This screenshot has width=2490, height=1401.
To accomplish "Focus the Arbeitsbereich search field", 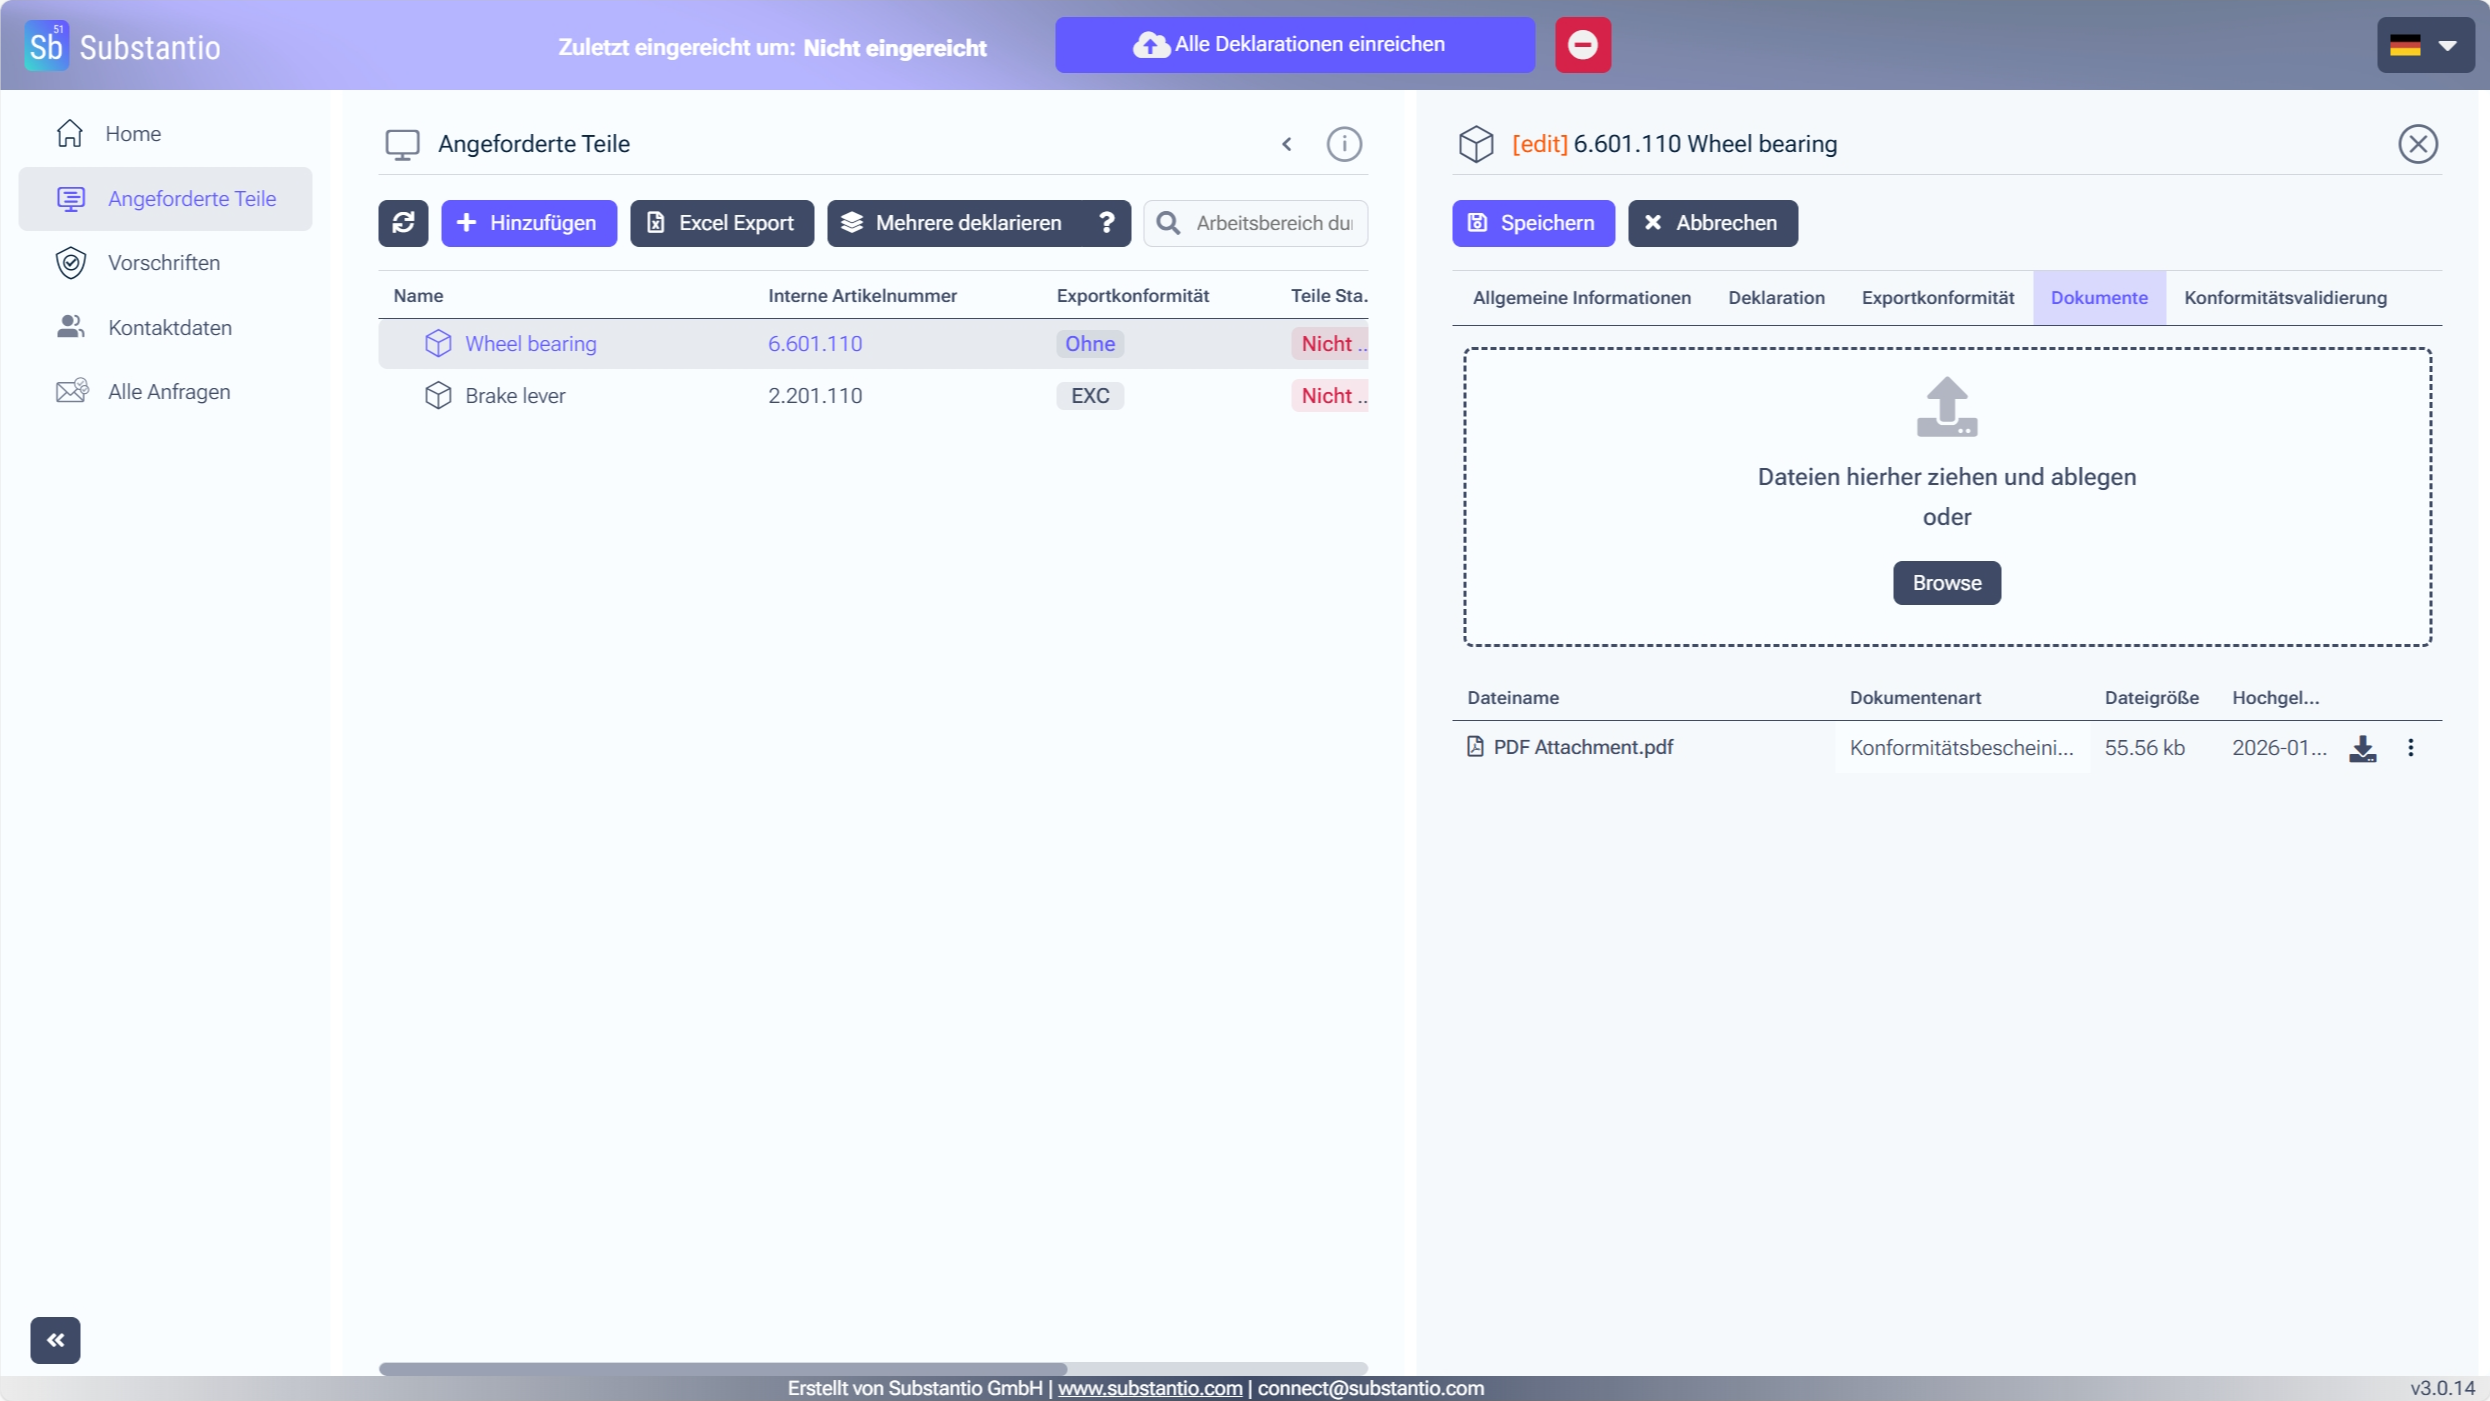I will [1272, 223].
